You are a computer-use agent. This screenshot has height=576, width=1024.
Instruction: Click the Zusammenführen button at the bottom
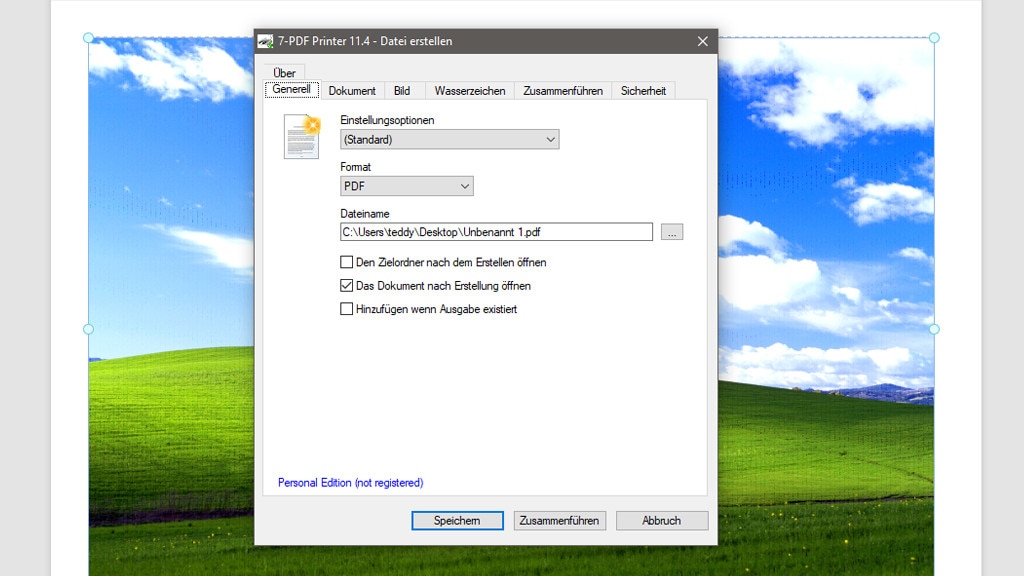coord(560,520)
